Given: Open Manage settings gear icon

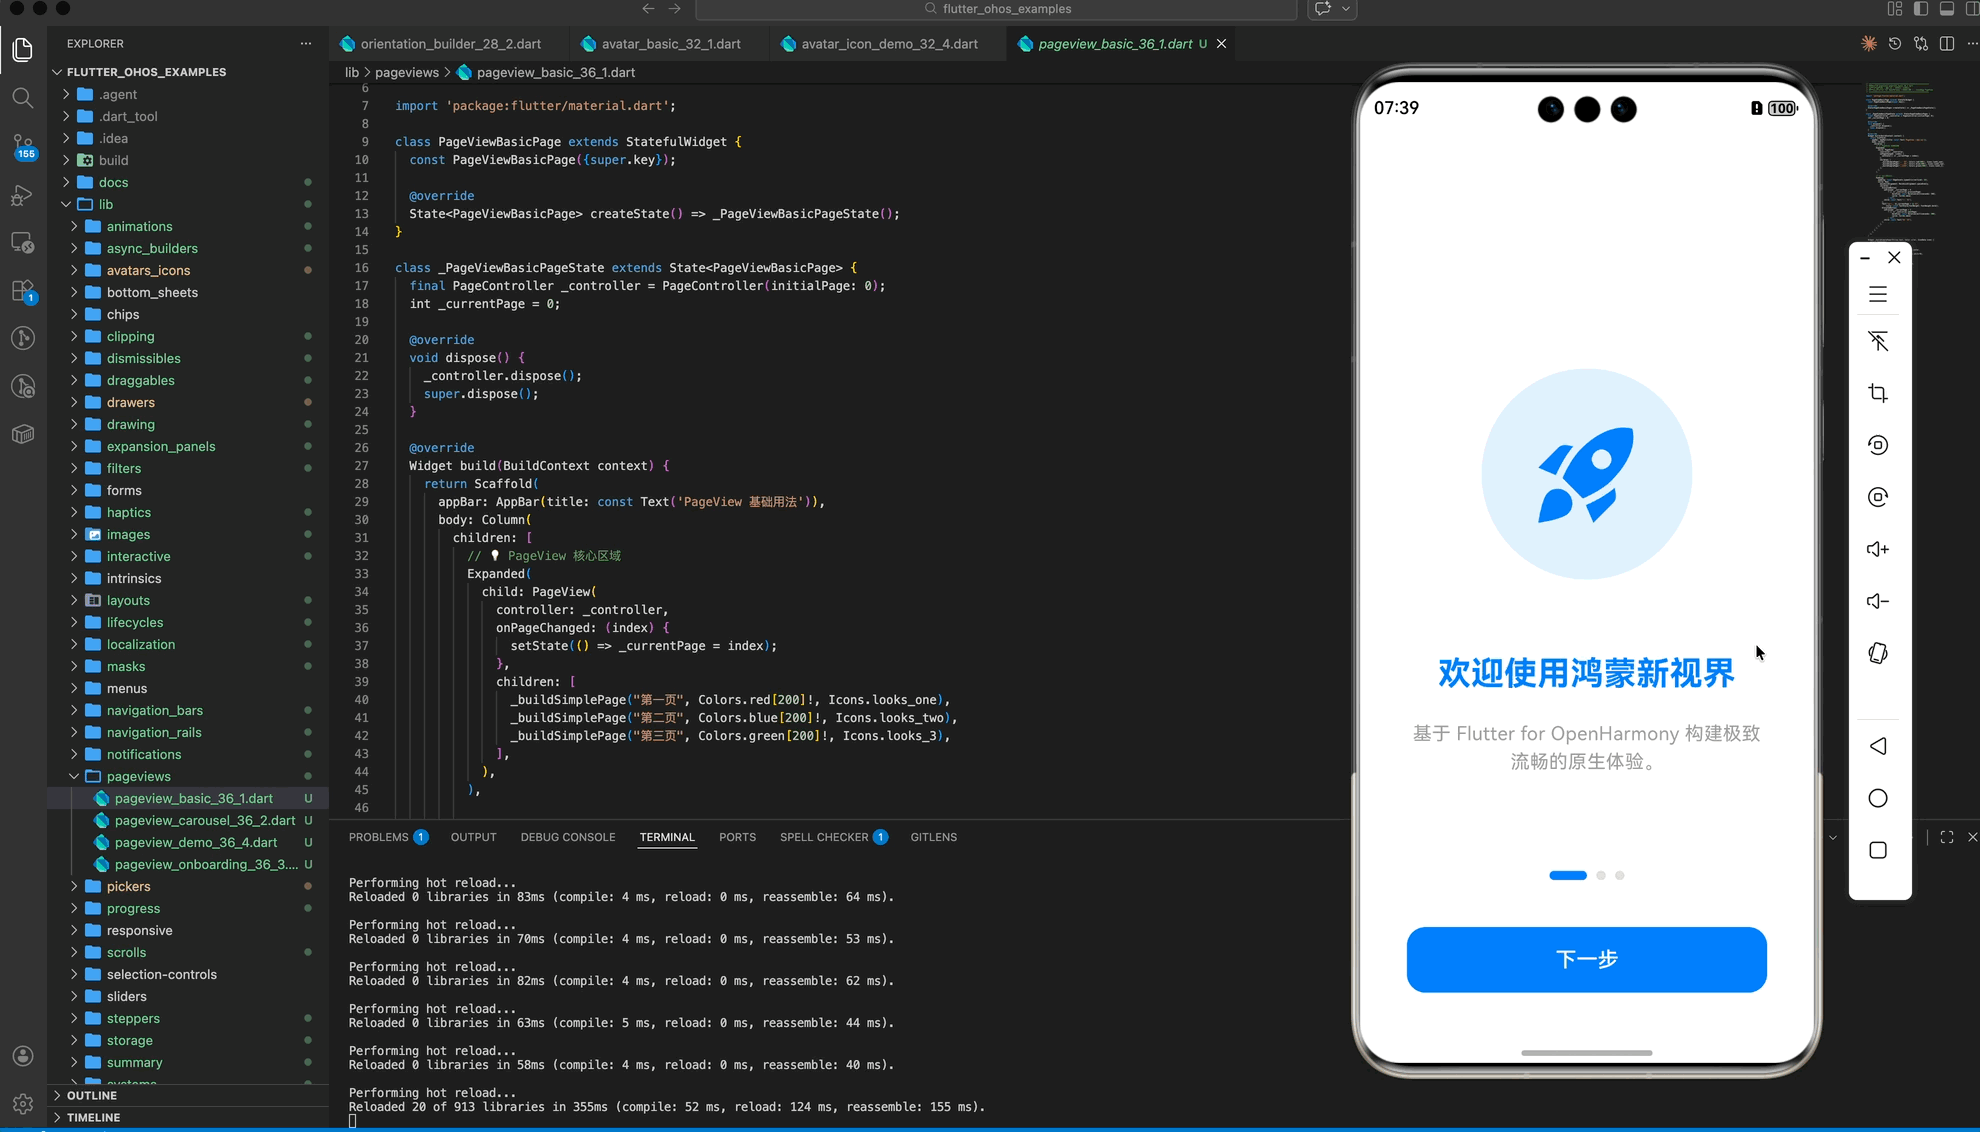Looking at the screenshot, I should tap(22, 1104).
